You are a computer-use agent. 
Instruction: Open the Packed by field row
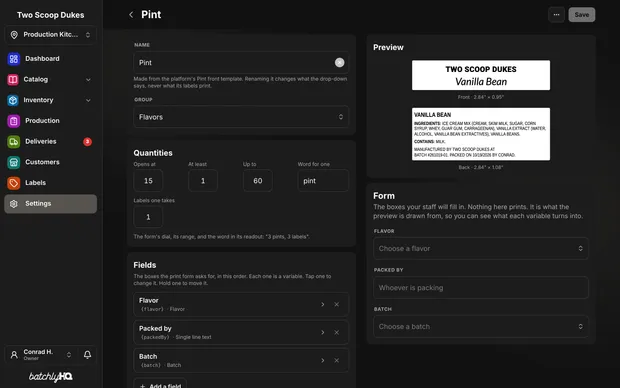(x=241, y=332)
